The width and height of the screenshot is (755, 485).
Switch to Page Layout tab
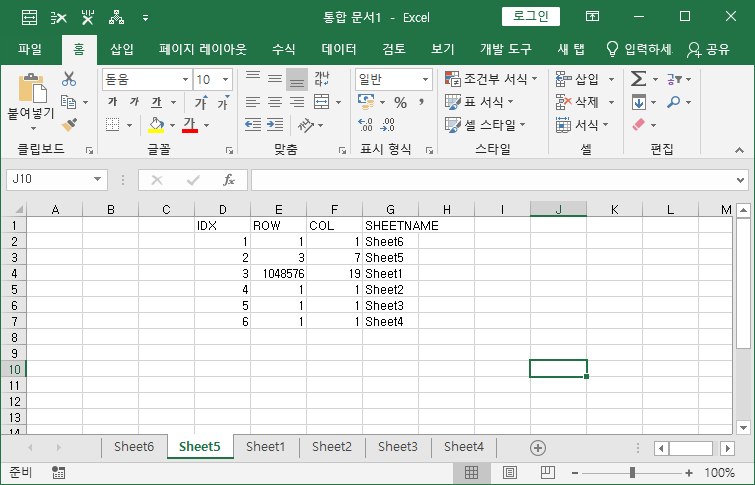[x=203, y=49]
